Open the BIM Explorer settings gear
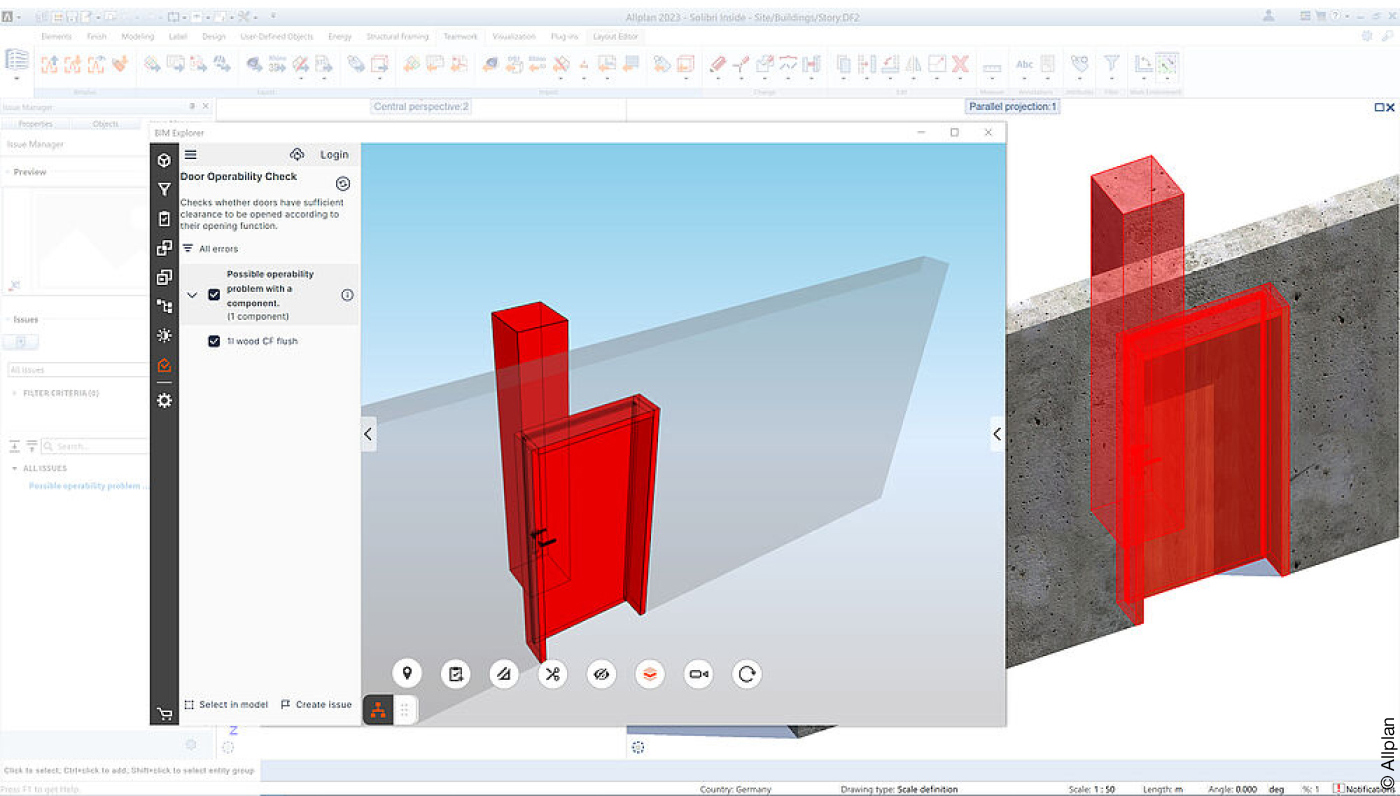1400x796 pixels. [163, 400]
